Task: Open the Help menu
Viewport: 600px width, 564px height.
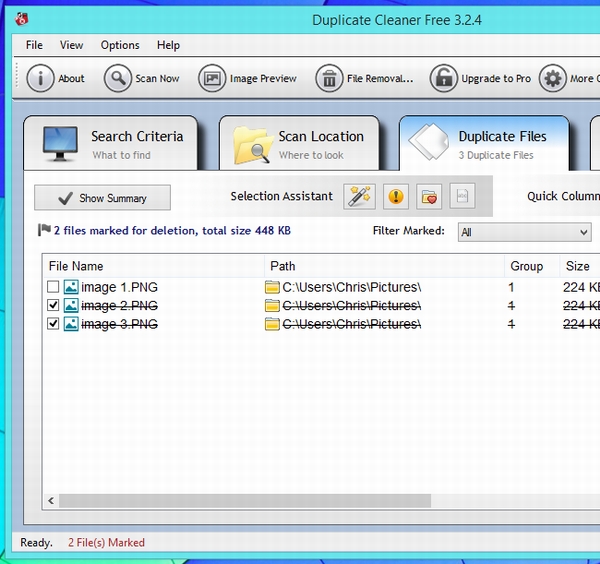Action: click(x=168, y=45)
